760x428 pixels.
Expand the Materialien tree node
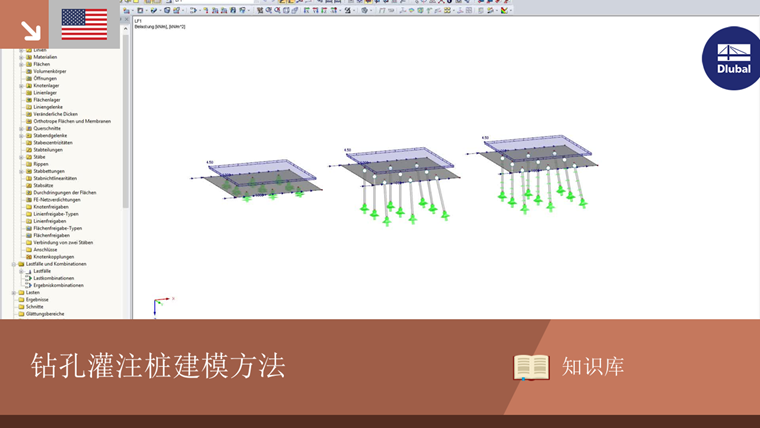(x=21, y=57)
